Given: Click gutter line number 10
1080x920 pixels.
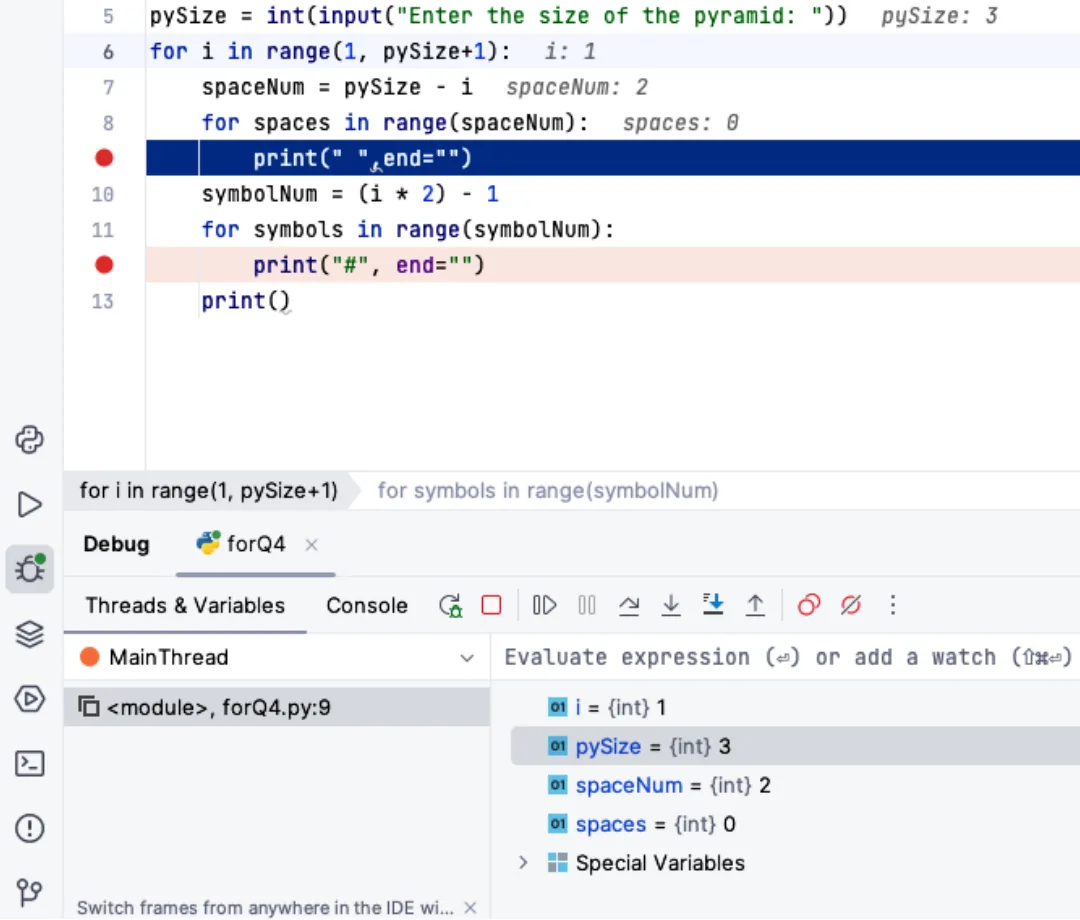Looking at the screenshot, I should point(103,194).
